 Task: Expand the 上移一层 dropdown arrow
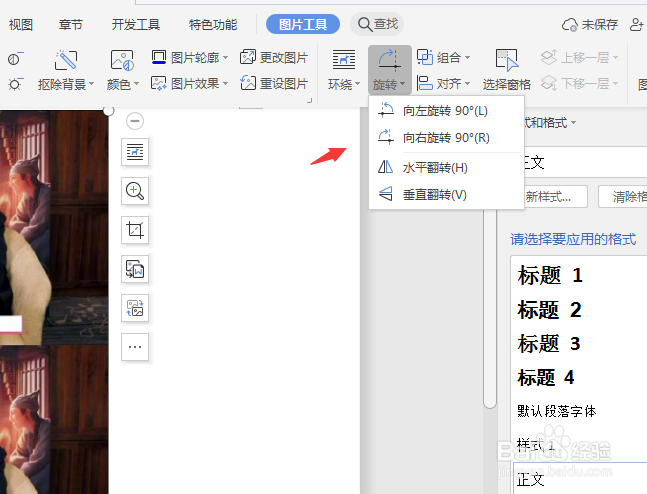(x=615, y=57)
